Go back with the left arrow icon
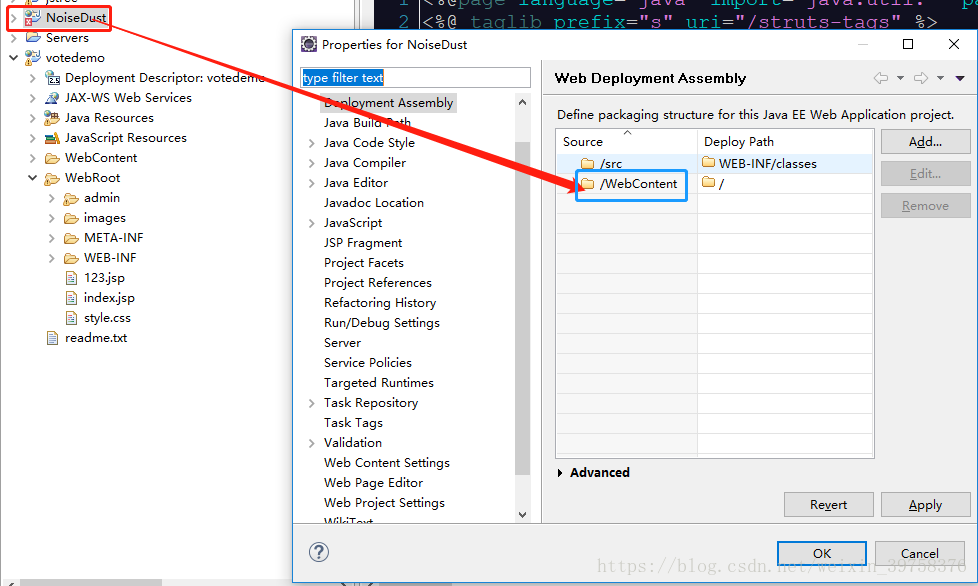 click(881, 78)
